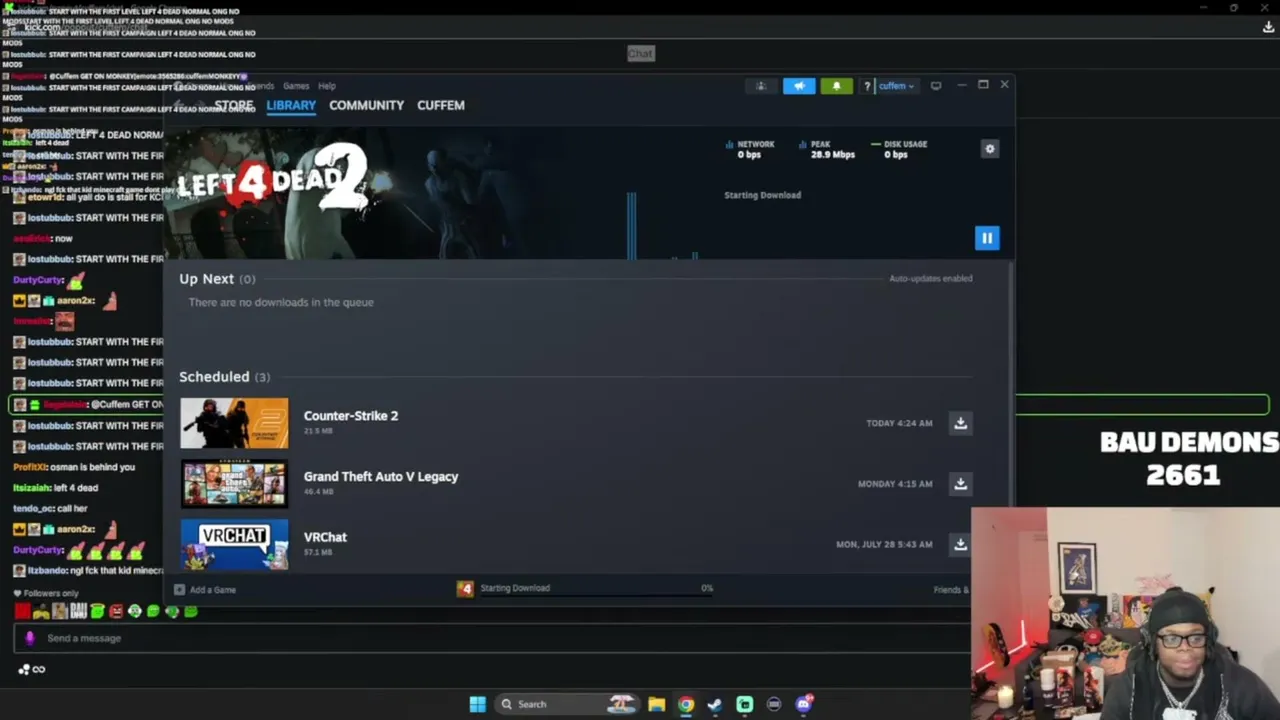Open the Steam announcements megaphone button

point(799,86)
